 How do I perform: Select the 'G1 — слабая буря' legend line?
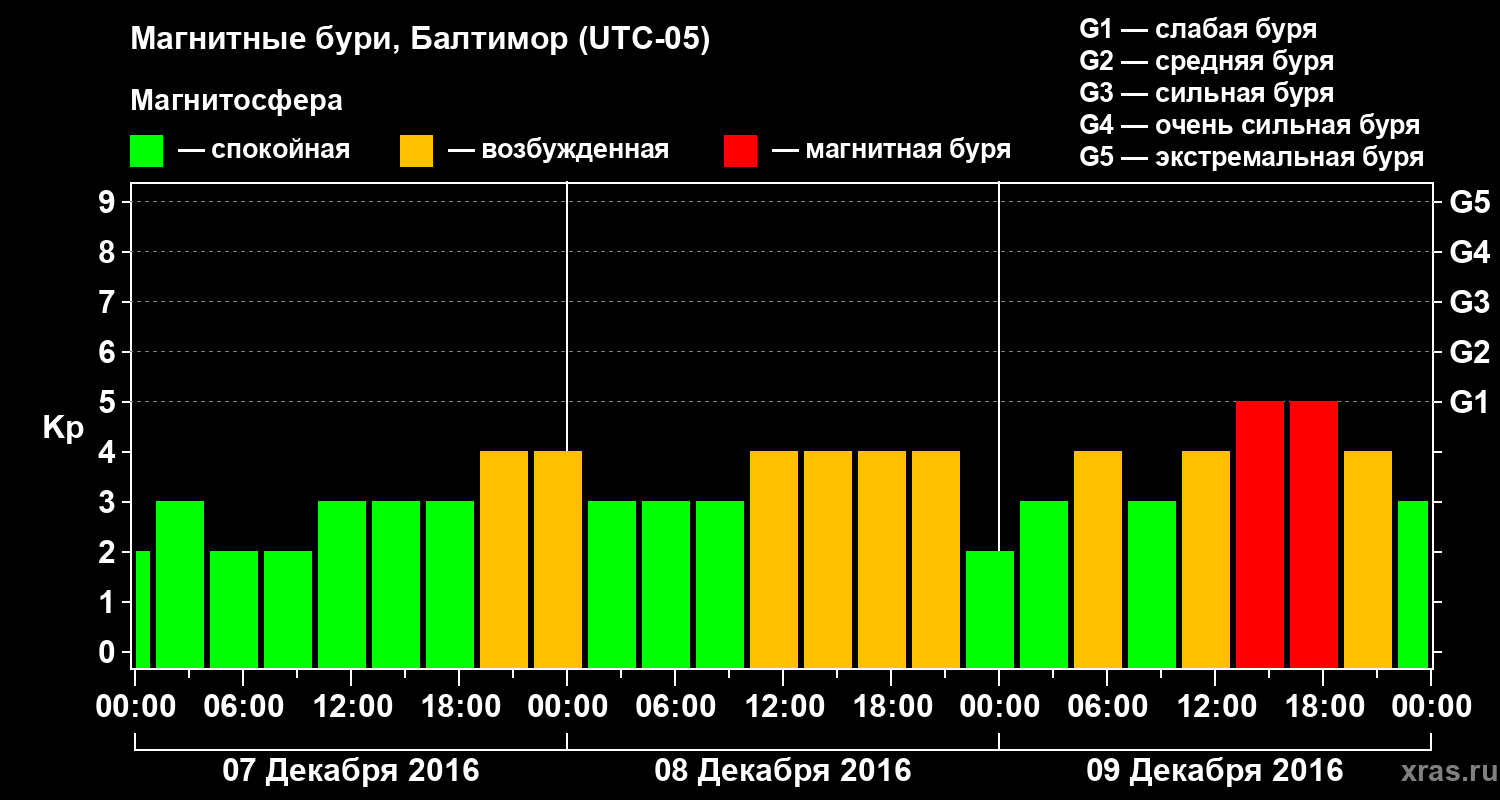click(x=1198, y=29)
